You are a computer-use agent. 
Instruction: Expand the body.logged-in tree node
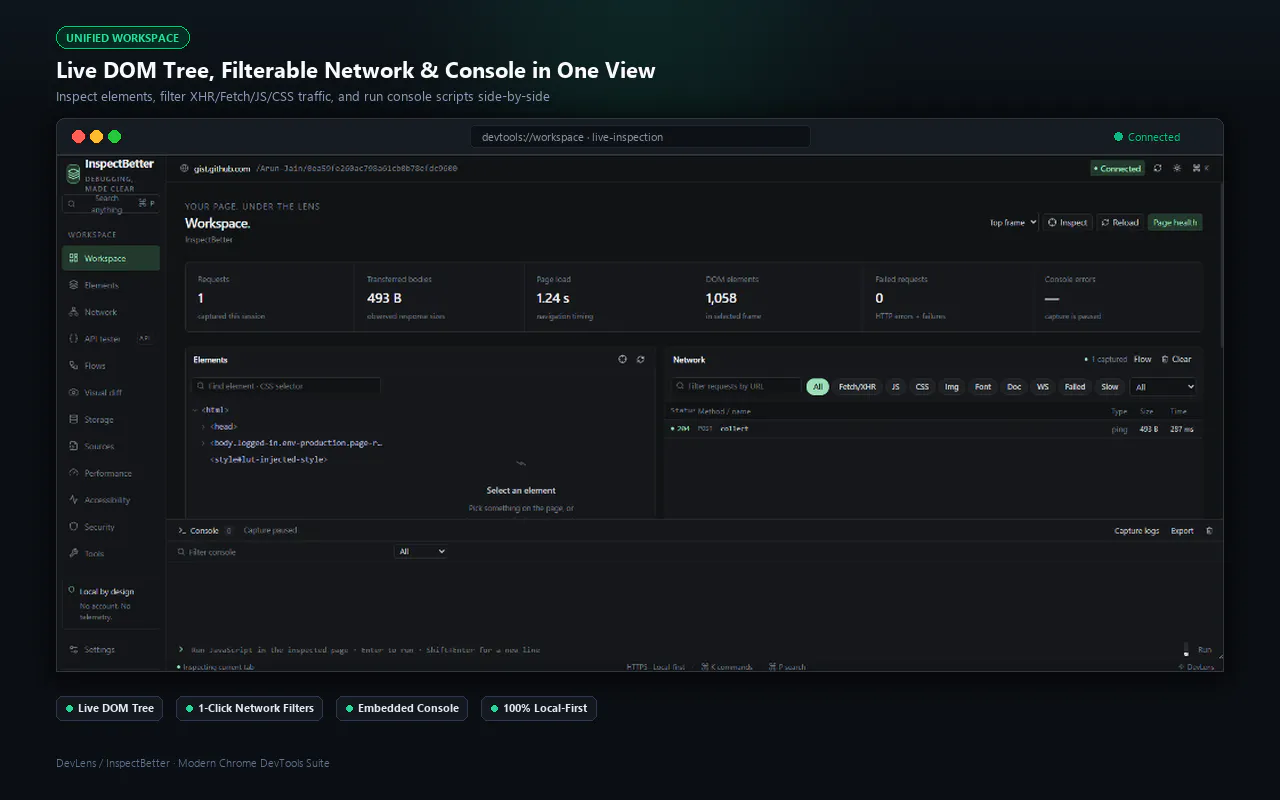click(x=203, y=443)
